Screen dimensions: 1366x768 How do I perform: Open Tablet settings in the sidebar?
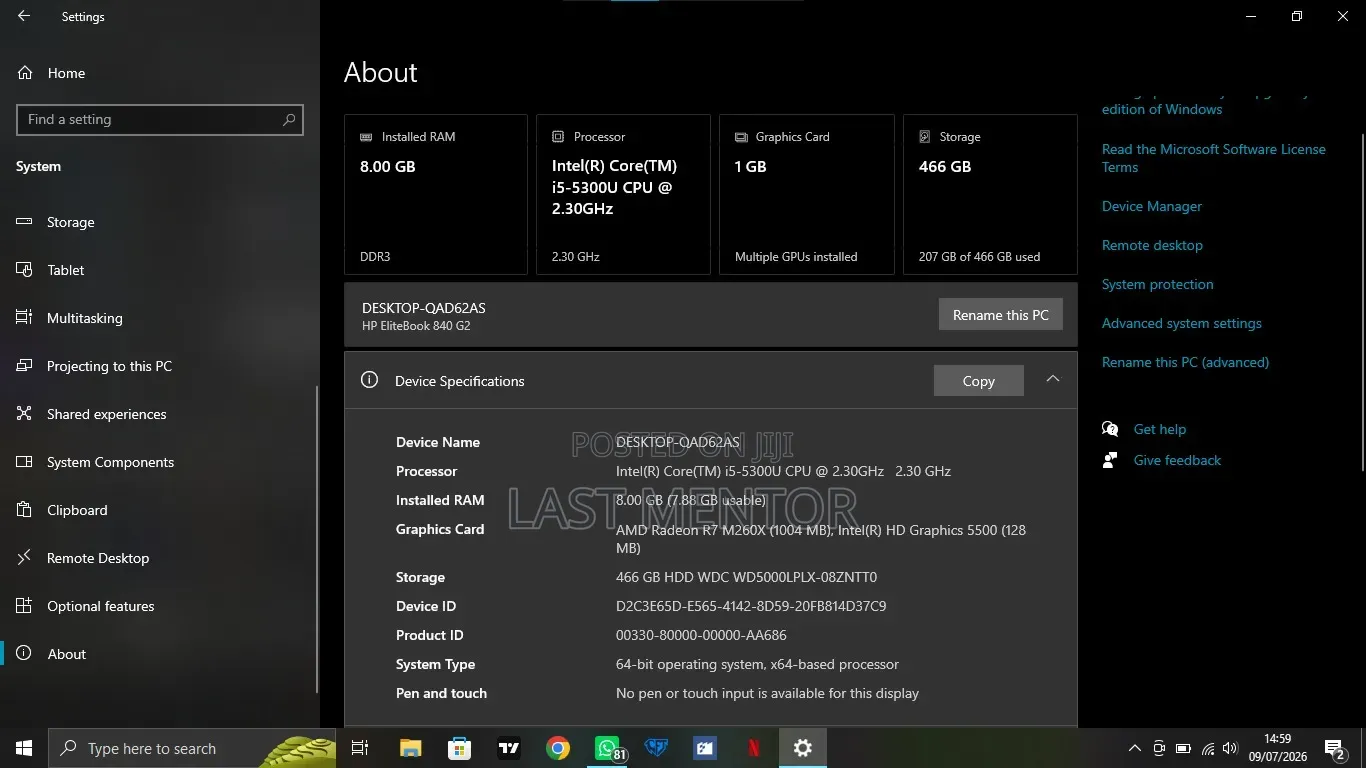point(160,270)
